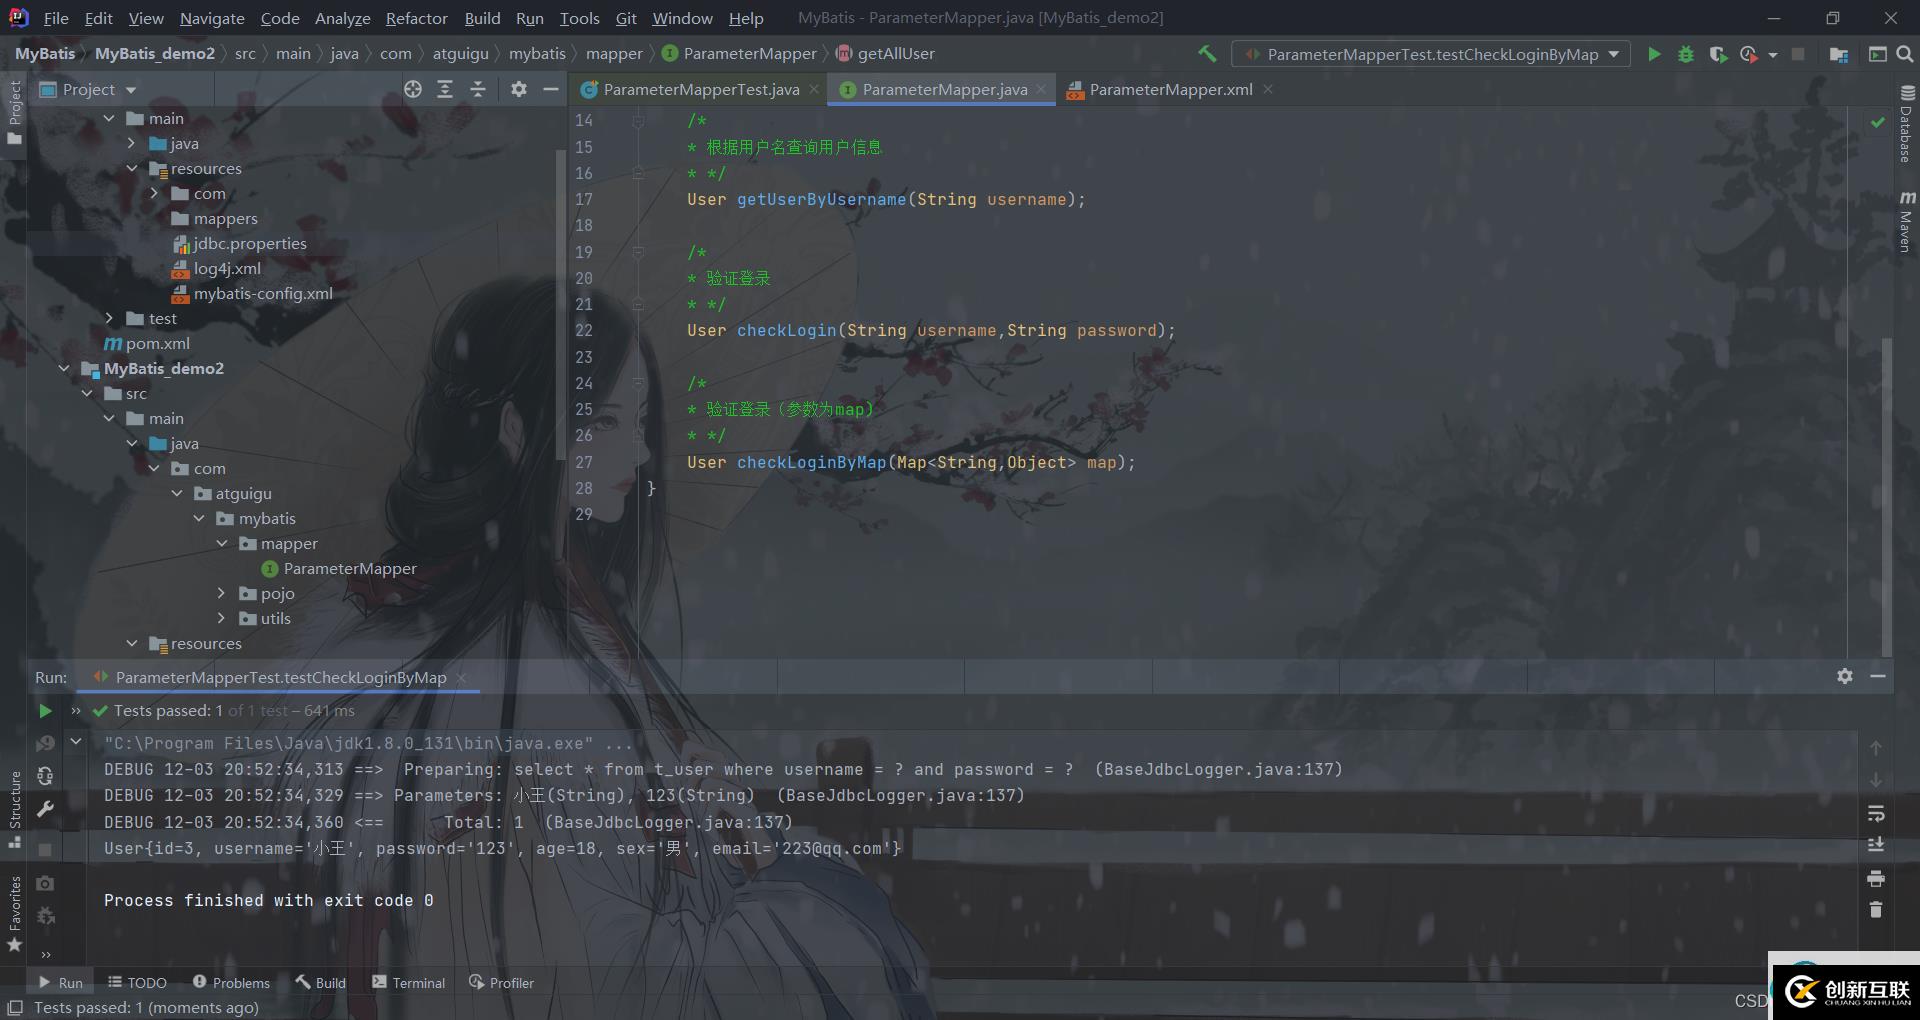
Task: Open the Refactor menu
Action: click(x=416, y=18)
